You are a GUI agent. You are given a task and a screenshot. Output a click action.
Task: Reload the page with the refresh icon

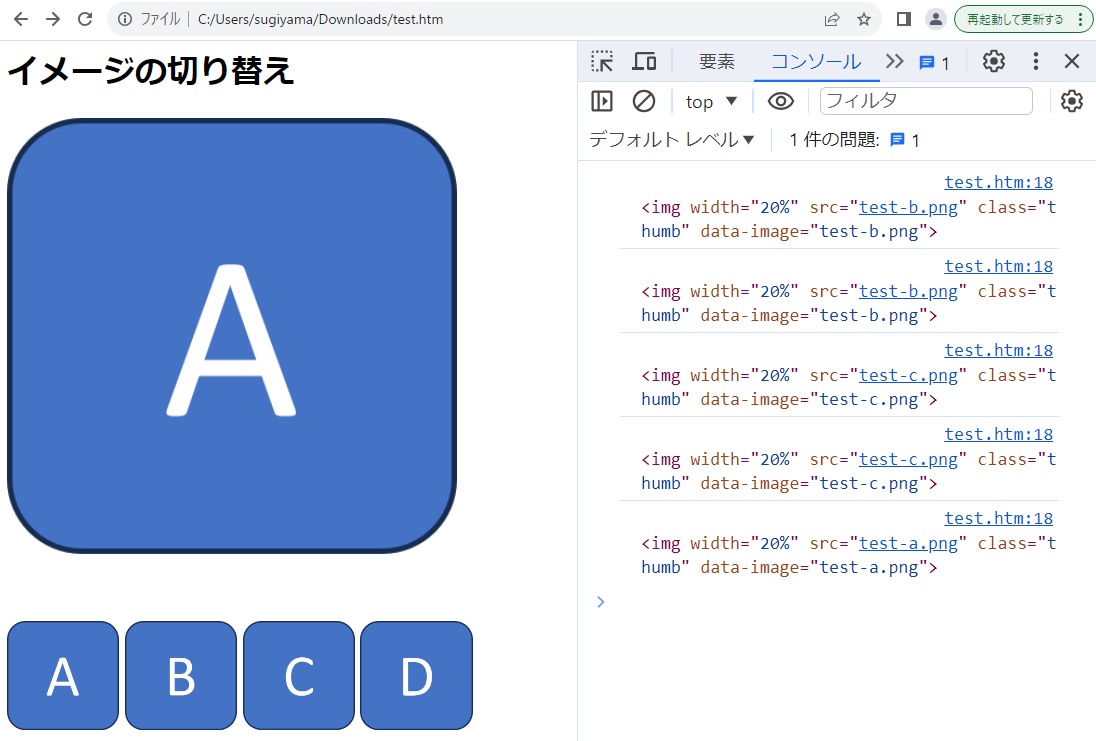point(85,19)
